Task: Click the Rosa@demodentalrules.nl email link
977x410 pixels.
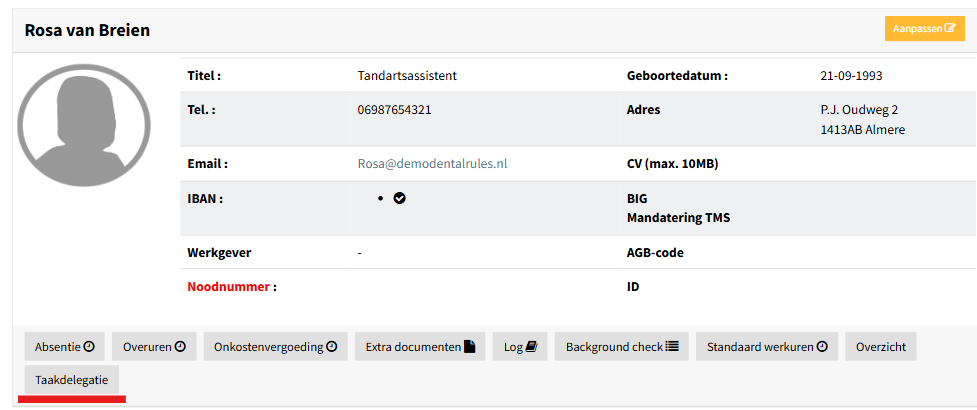Action: pyautogui.click(x=432, y=164)
